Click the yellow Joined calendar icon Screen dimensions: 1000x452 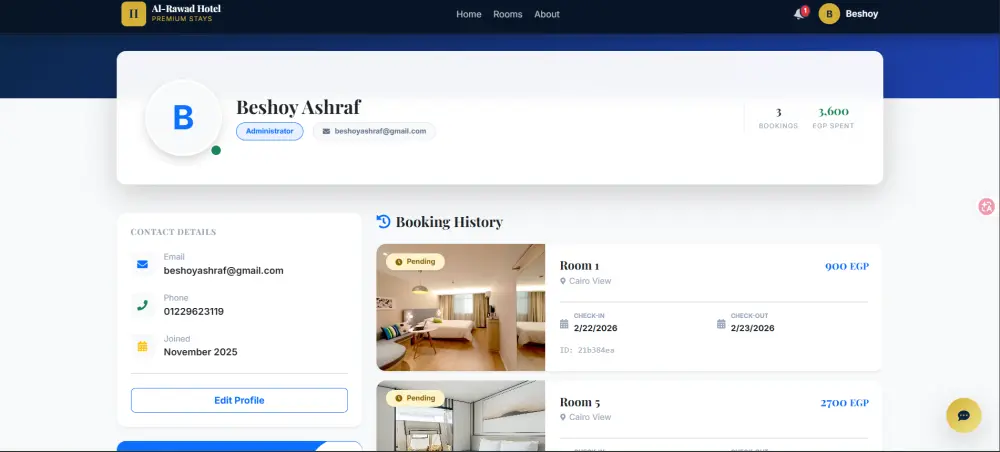142,346
